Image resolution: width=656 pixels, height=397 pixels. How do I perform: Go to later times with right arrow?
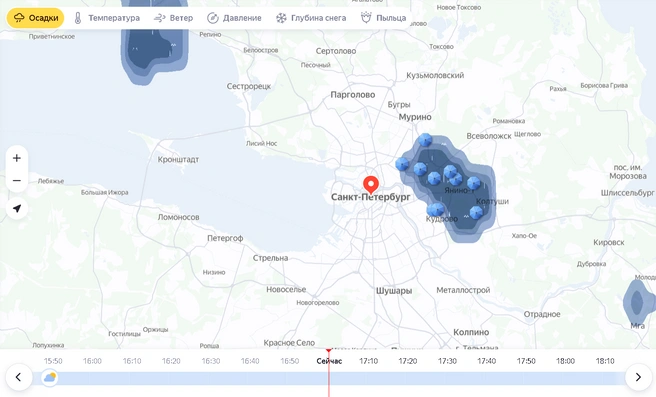click(x=638, y=377)
